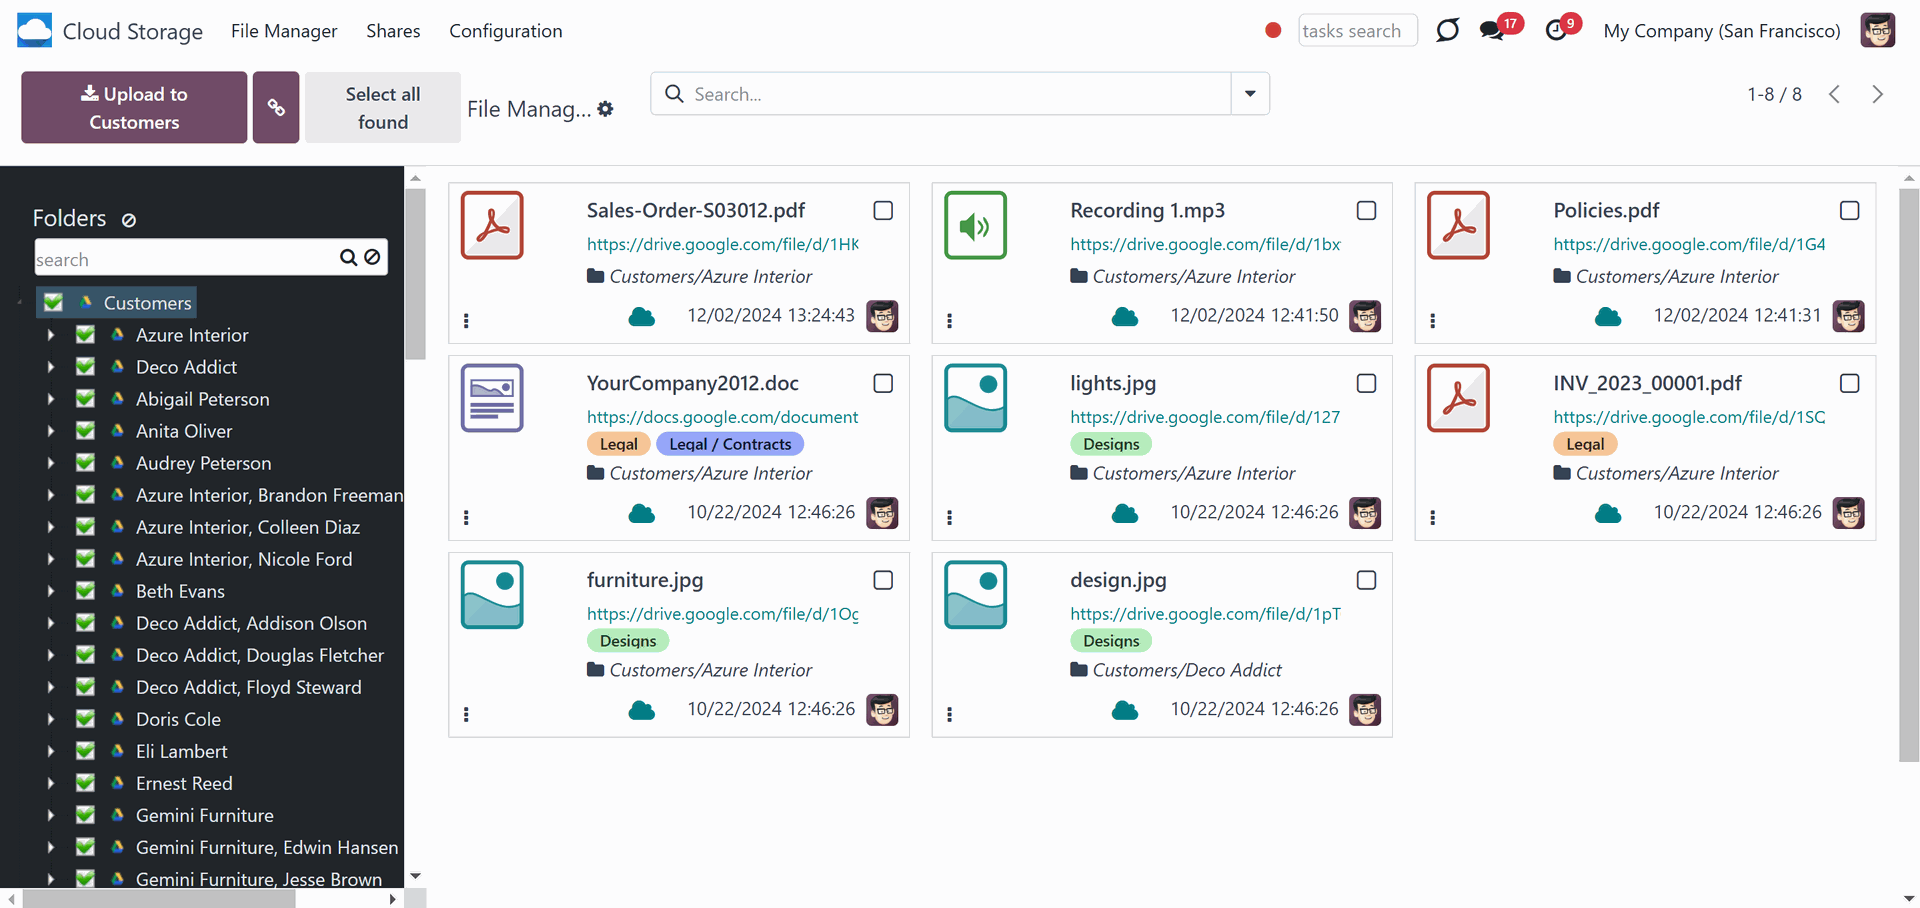Uncheck the Customers root folder checkbox
Viewport: 1920px width, 908px height.
point(54,302)
